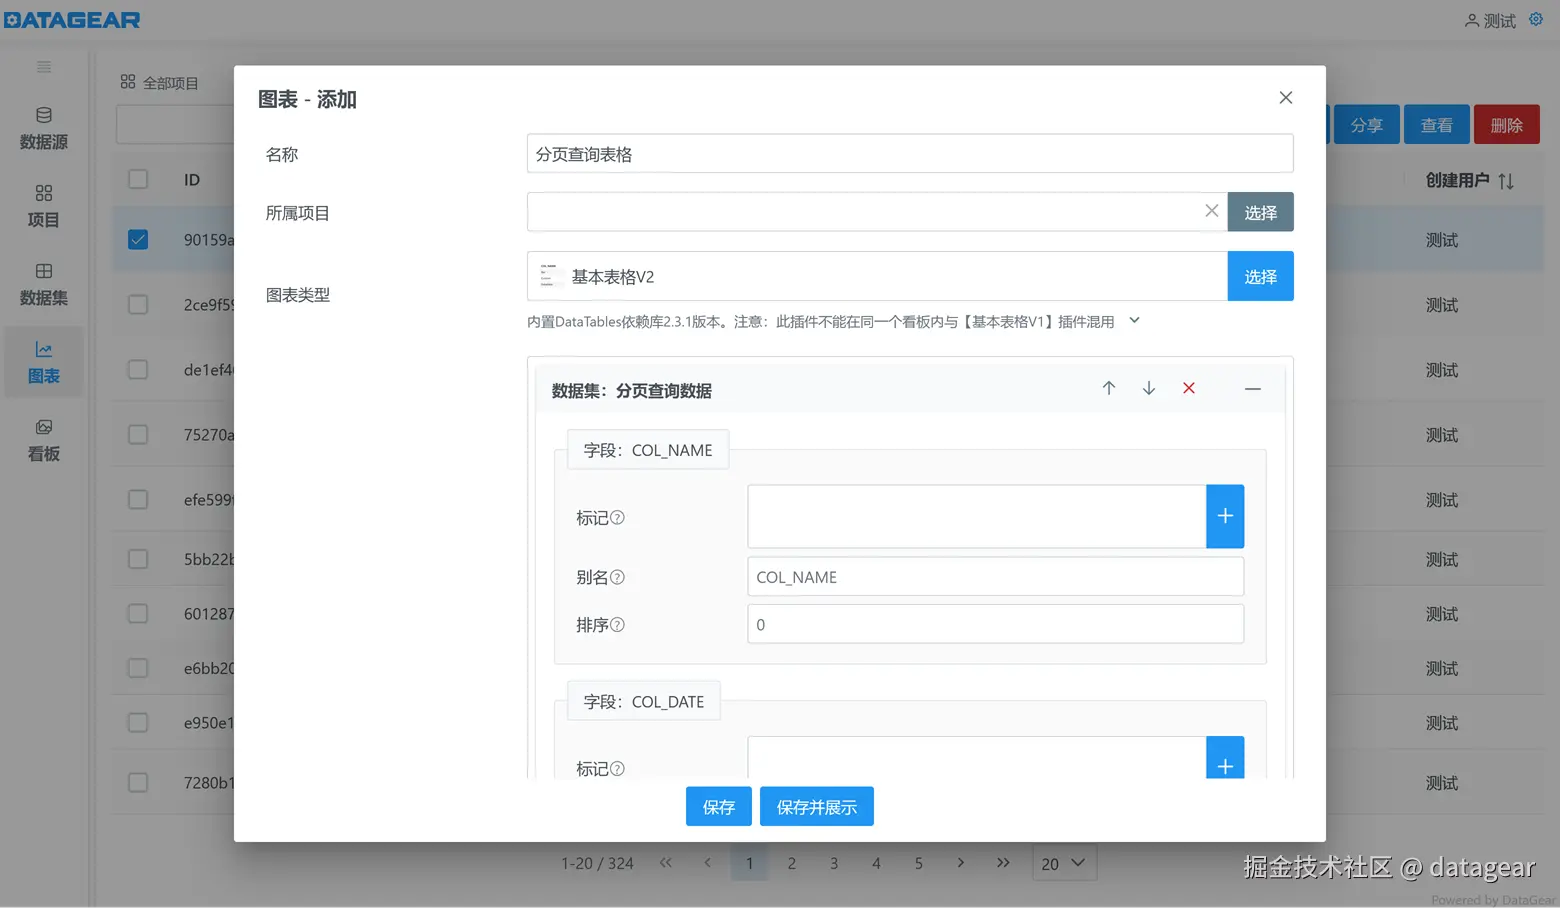Show help for COL_NAME 标记

[x=617, y=517]
